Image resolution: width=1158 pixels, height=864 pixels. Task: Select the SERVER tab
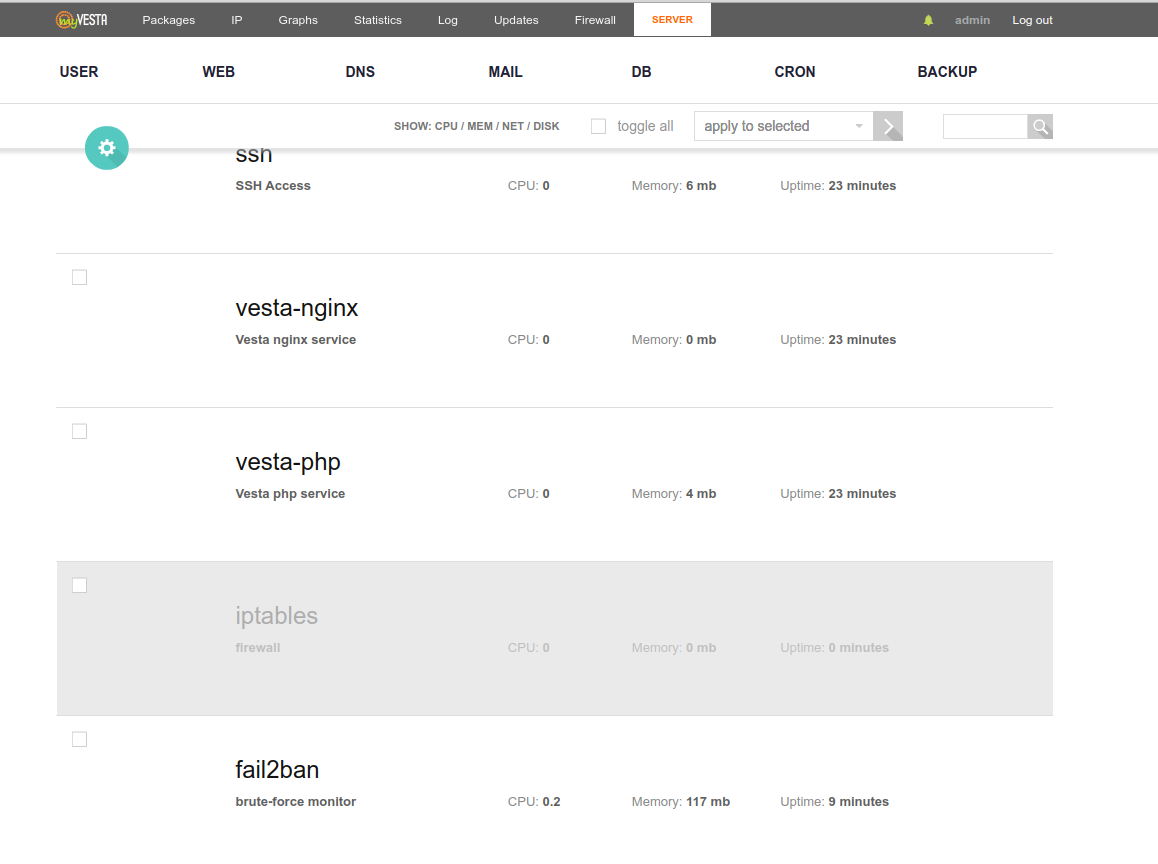click(672, 19)
